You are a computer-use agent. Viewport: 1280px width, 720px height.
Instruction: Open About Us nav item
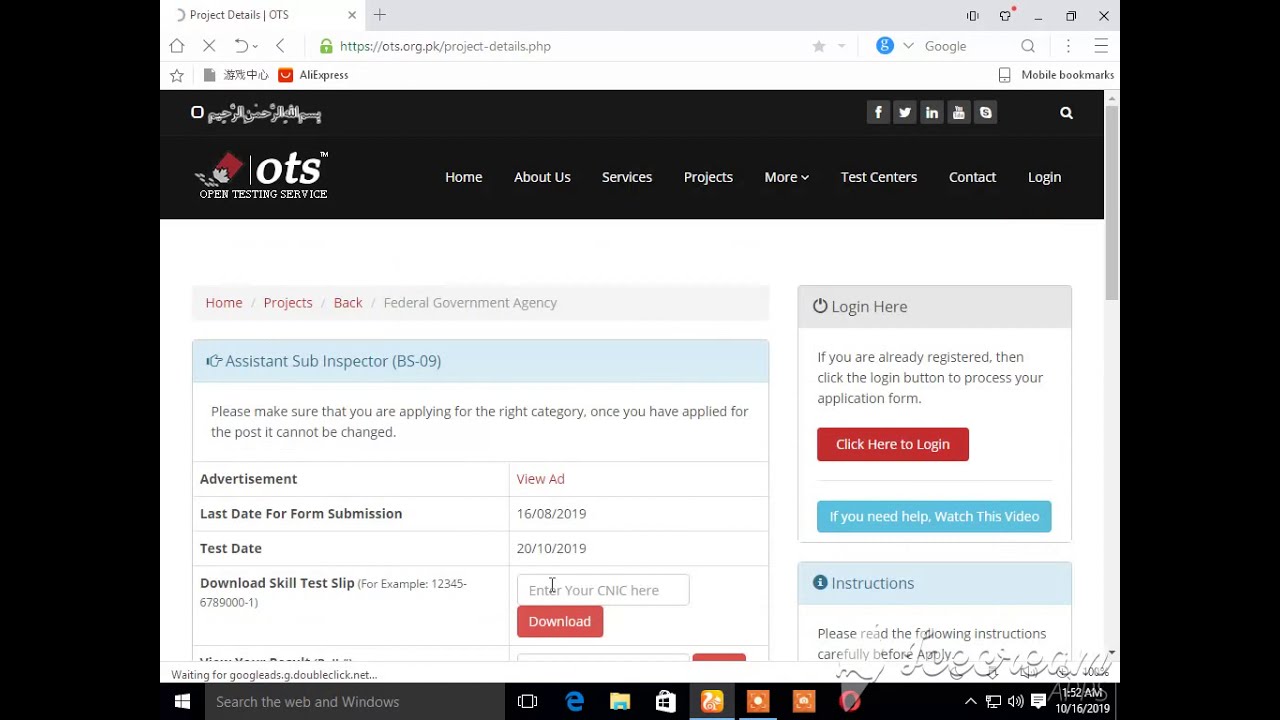coord(542,177)
